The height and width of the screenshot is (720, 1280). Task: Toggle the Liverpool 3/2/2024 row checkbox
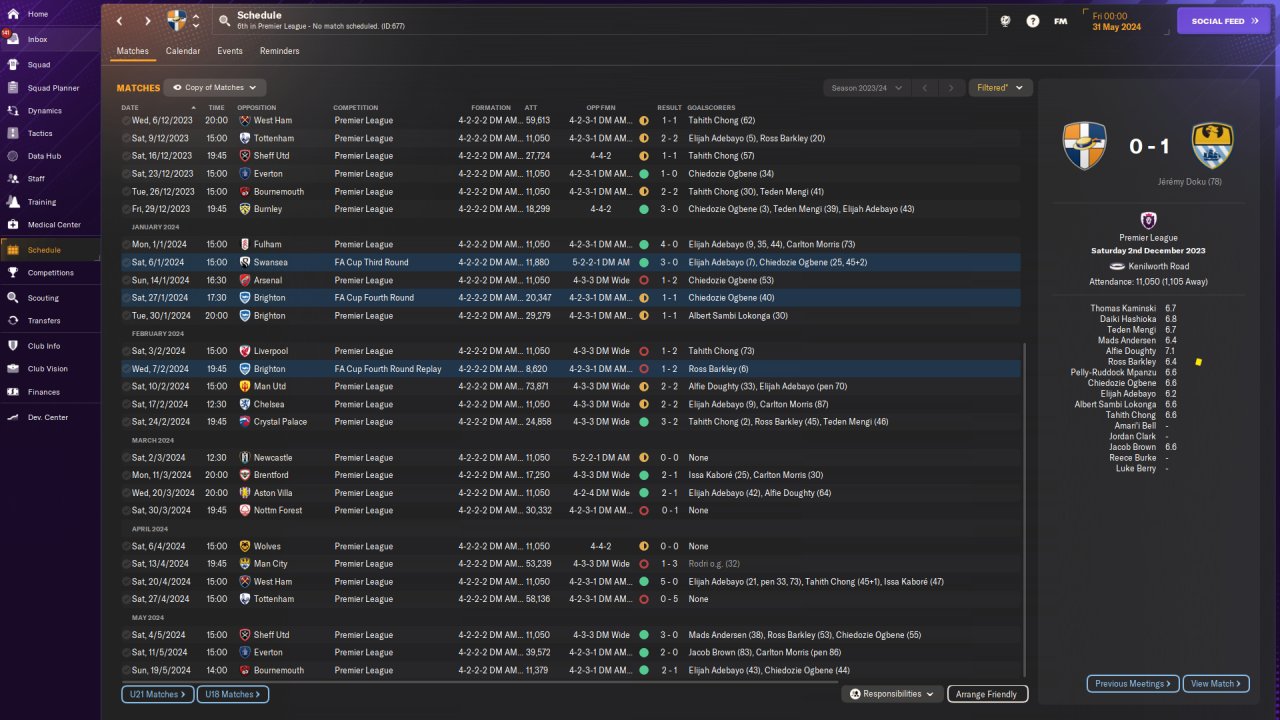point(126,352)
